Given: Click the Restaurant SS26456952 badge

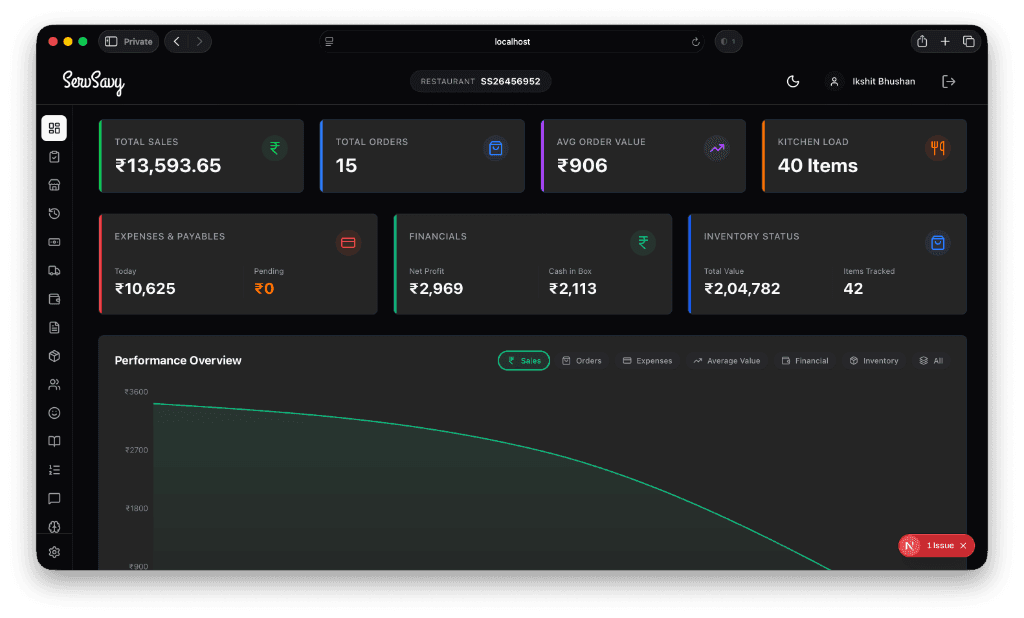Looking at the screenshot, I should click(x=480, y=81).
